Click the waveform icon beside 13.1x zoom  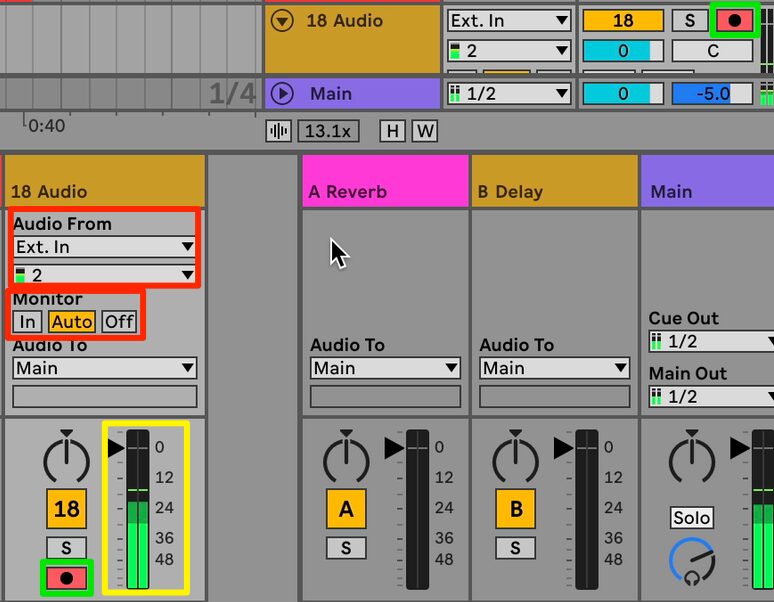[x=278, y=131]
